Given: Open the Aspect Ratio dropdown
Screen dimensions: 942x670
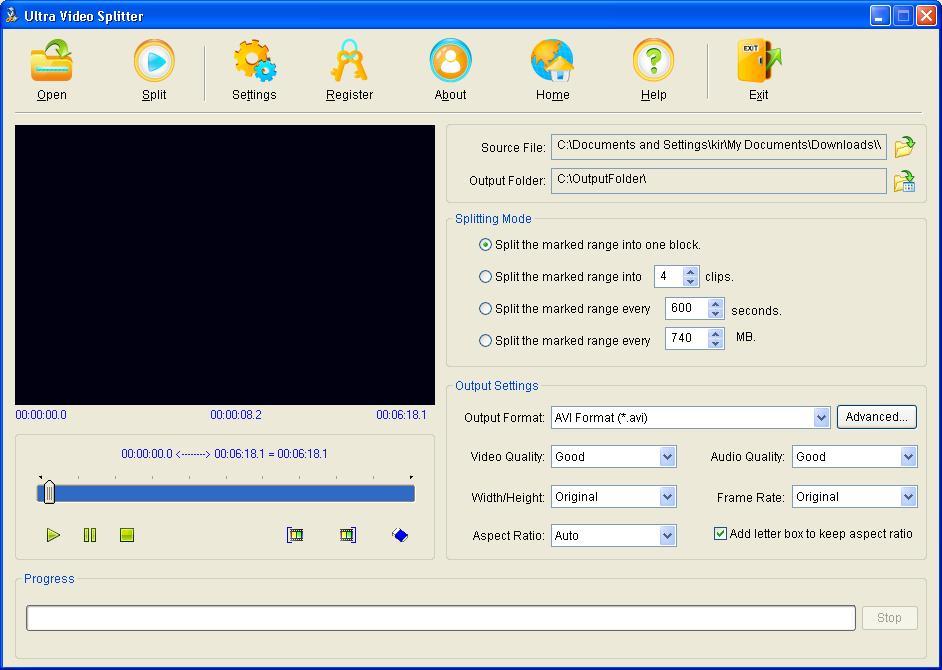Looking at the screenshot, I should [x=668, y=535].
